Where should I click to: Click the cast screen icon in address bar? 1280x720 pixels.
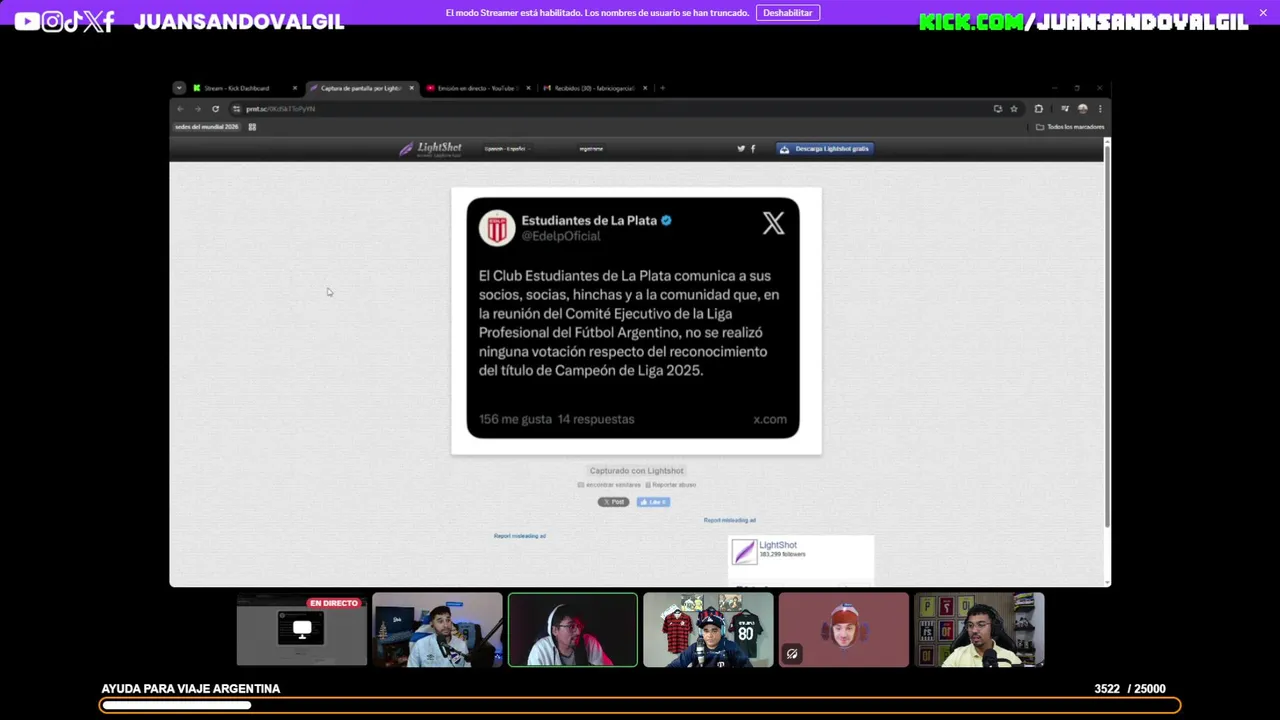click(x=998, y=109)
